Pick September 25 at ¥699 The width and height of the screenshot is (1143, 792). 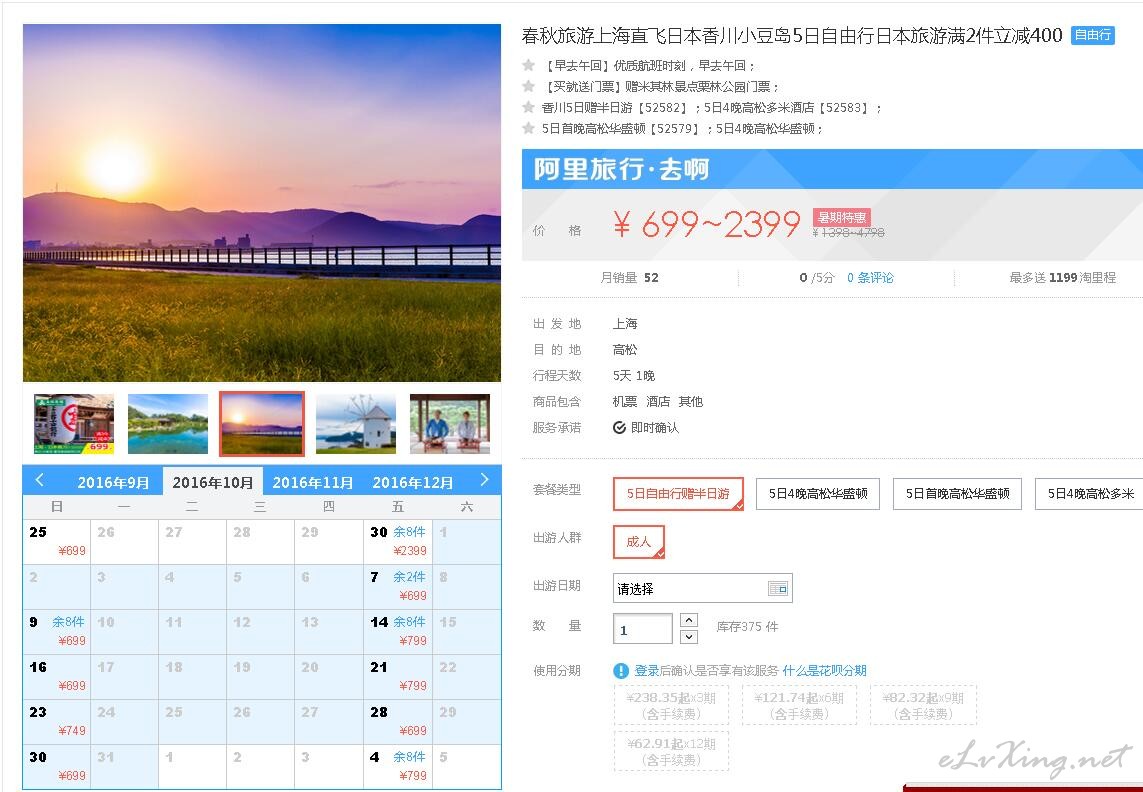click(x=57, y=541)
